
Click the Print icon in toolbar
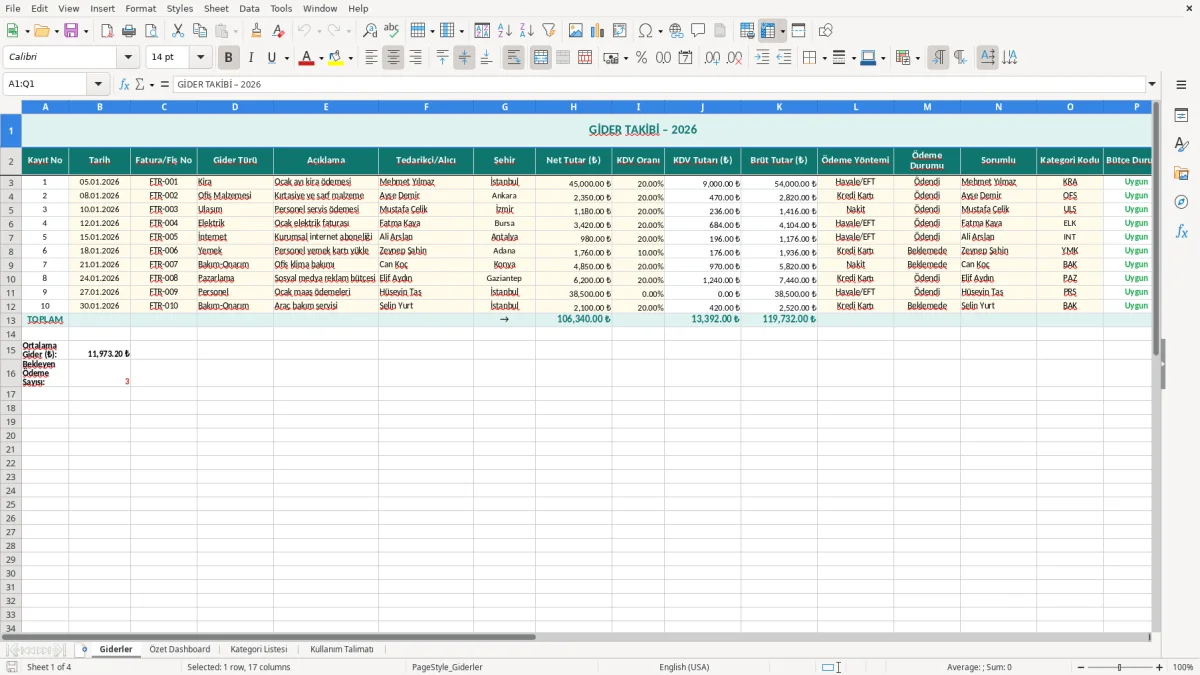[x=128, y=31]
